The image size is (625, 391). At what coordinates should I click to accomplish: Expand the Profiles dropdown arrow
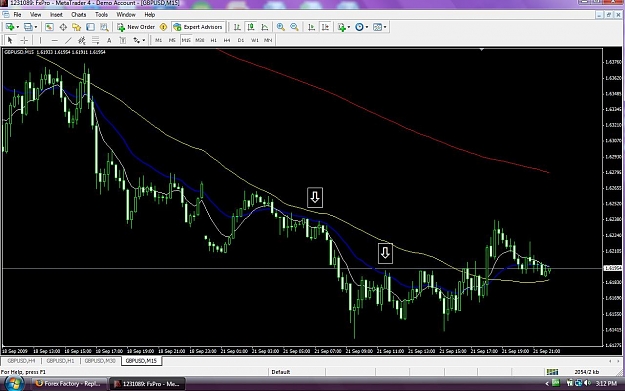coord(36,27)
